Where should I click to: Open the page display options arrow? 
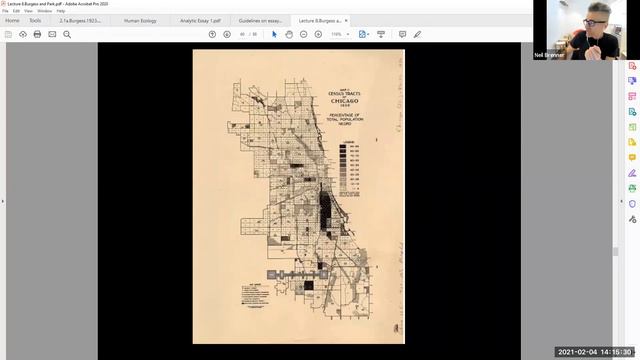pos(368,34)
